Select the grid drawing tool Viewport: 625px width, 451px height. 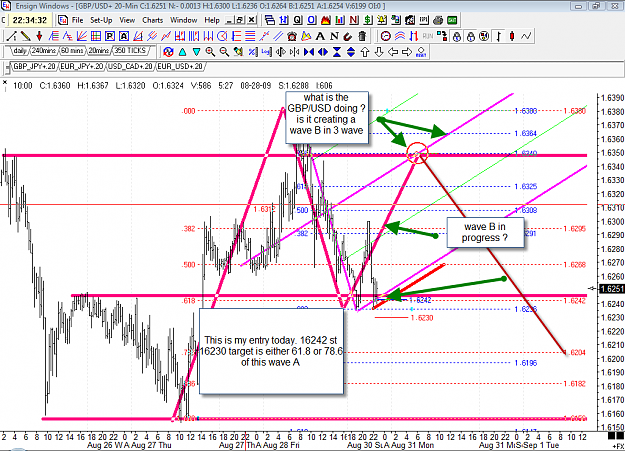pos(96,36)
